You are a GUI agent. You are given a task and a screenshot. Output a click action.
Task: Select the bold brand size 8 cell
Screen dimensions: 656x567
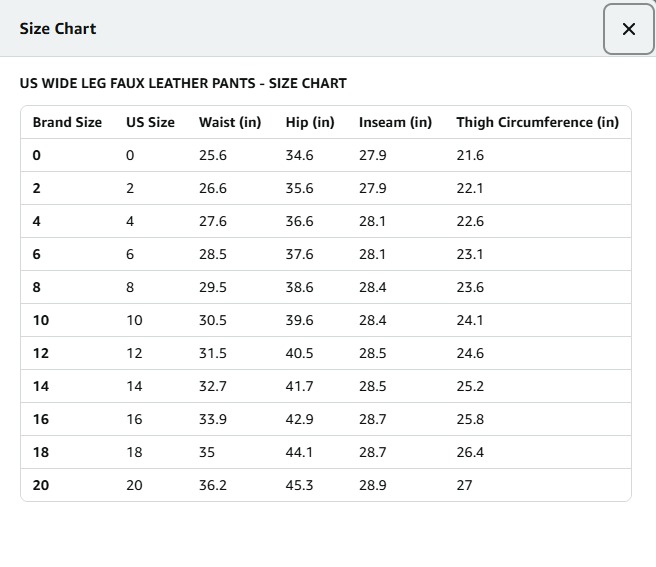37,287
